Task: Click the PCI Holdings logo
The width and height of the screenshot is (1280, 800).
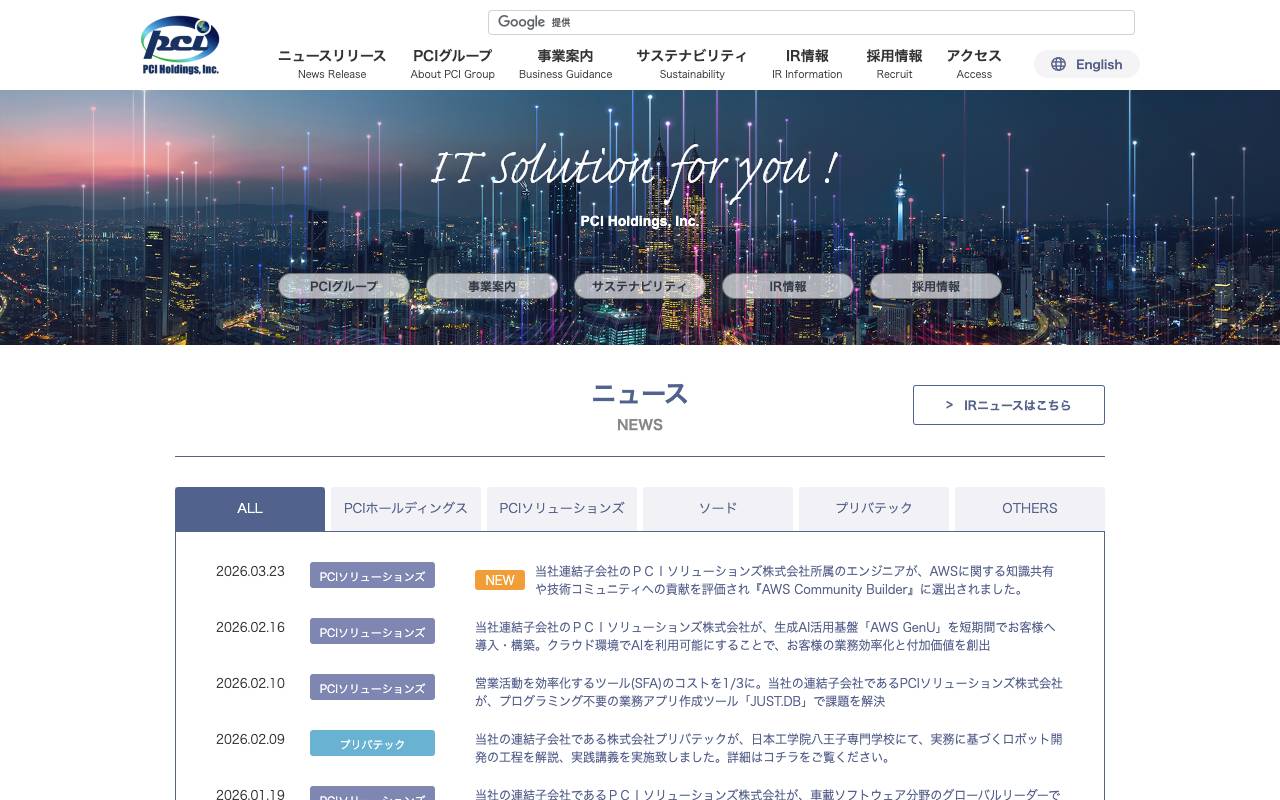Action: click(180, 44)
